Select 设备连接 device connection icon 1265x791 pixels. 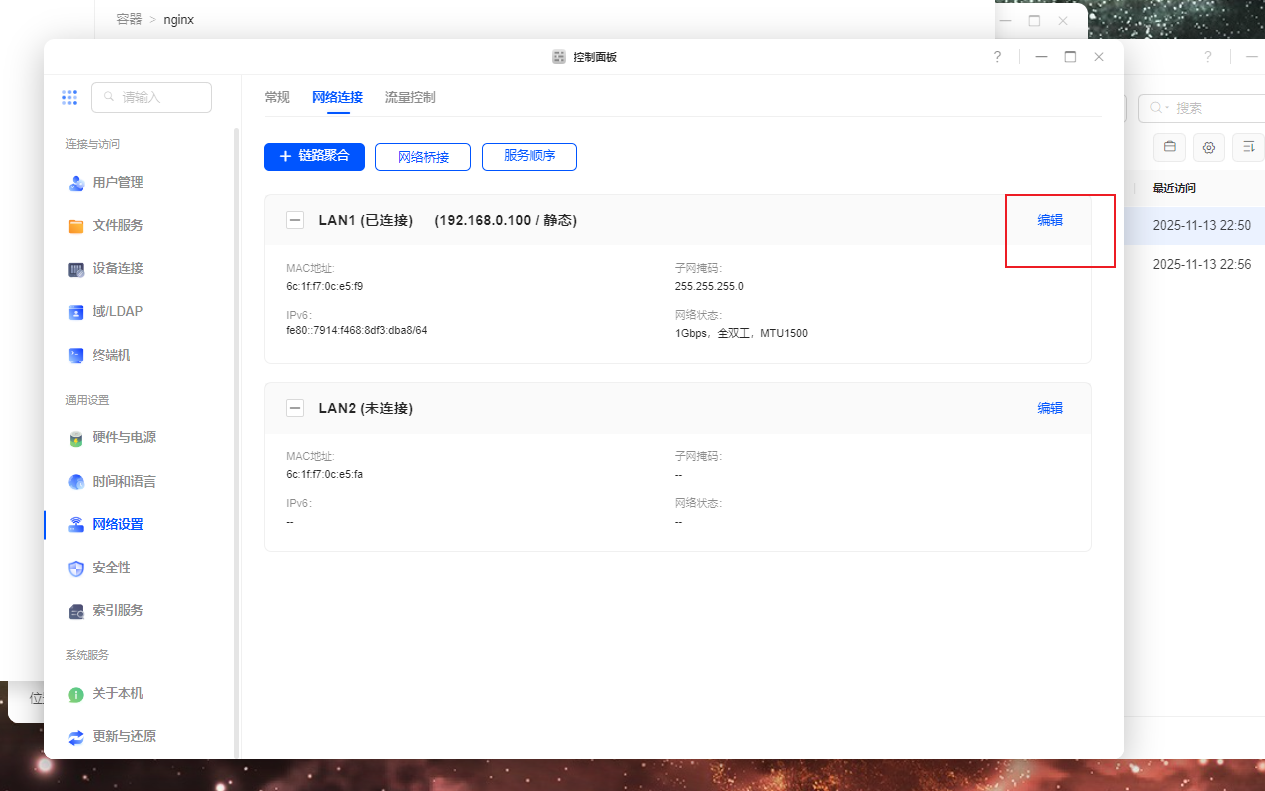(x=76, y=269)
